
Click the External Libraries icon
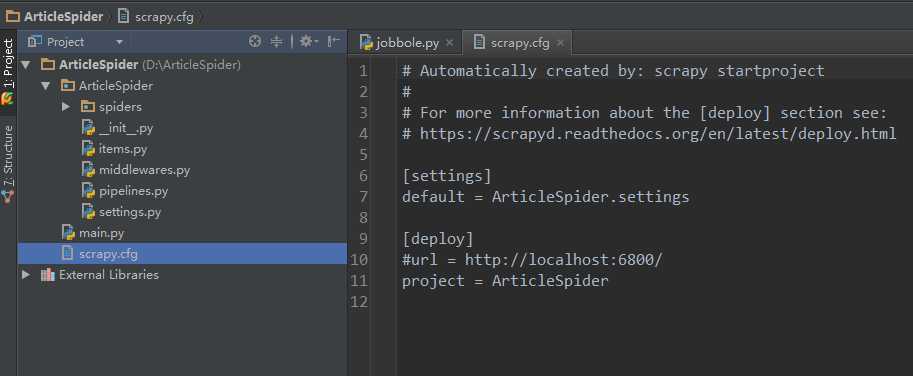pos(48,275)
